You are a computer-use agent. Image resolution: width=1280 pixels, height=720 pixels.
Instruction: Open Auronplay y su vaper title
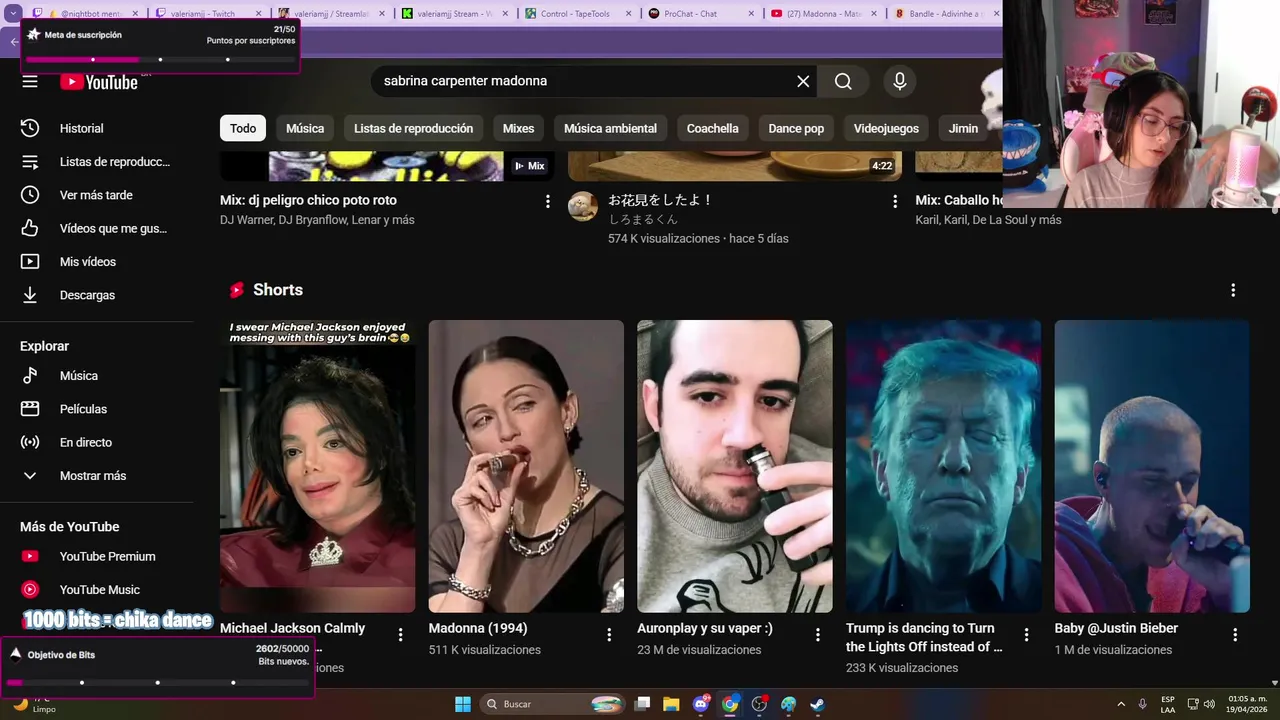point(705,628)
